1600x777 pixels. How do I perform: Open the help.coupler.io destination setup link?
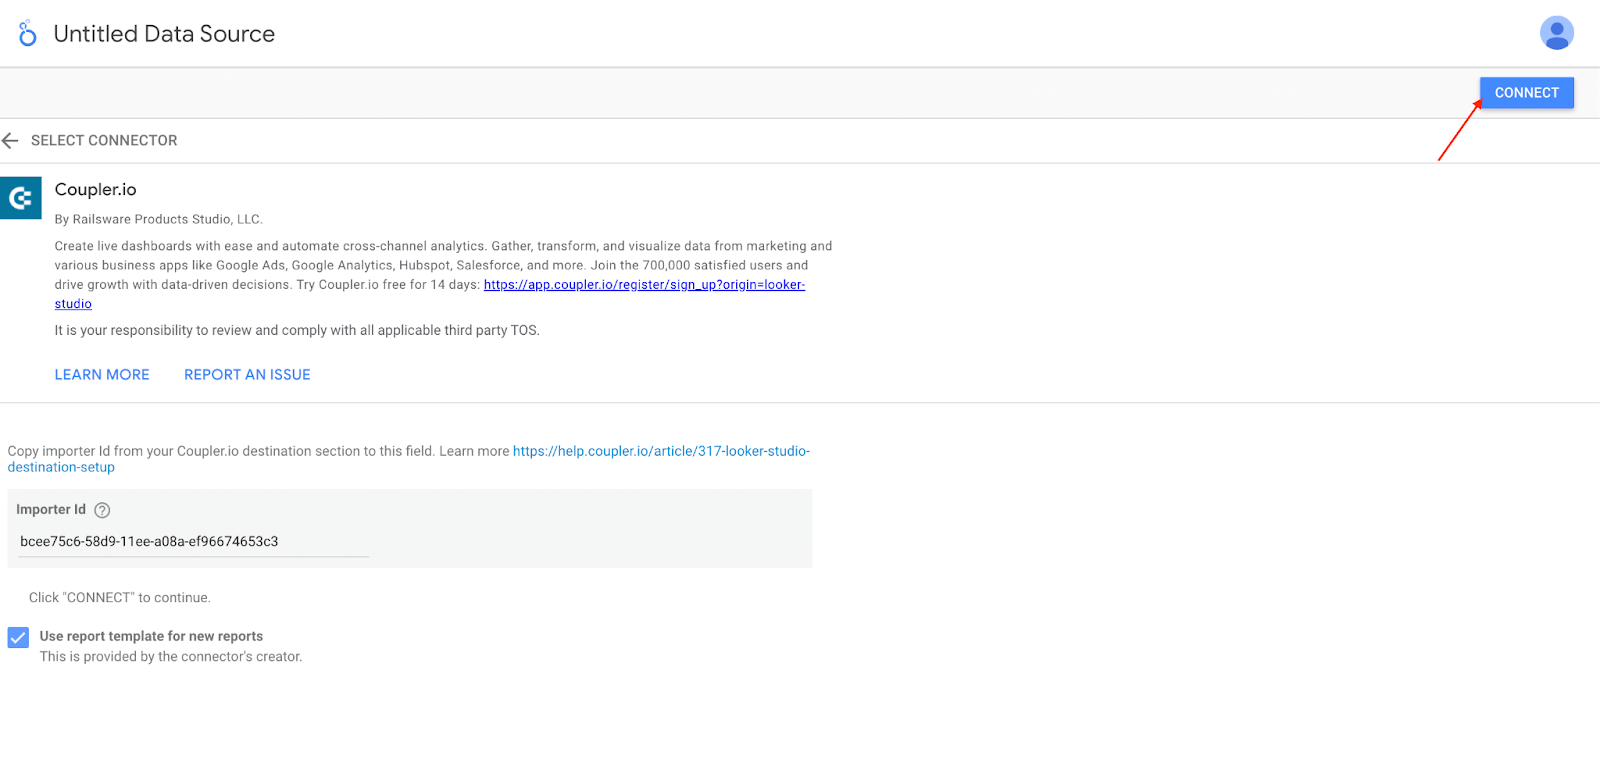click(661, 451)
